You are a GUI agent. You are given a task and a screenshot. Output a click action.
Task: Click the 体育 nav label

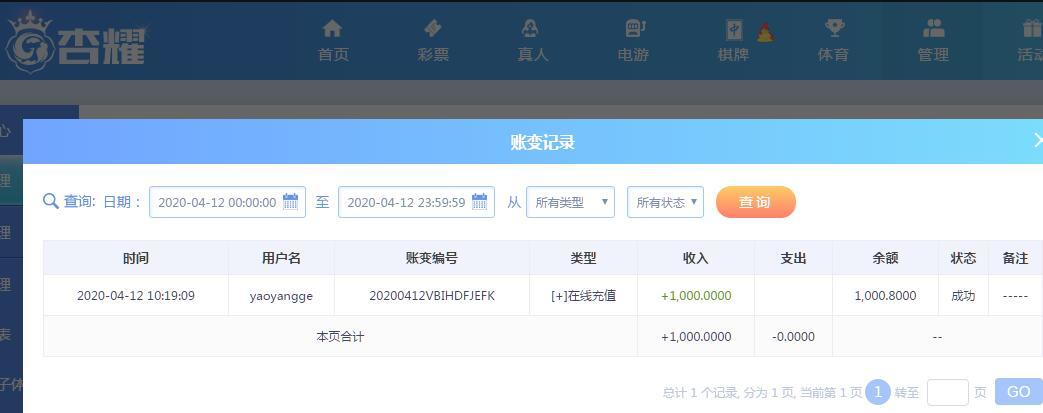[x=833, y=55]
